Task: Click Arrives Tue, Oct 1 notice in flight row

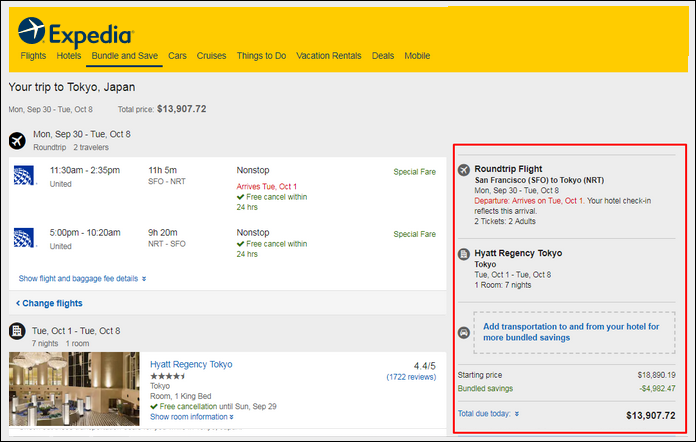Action: point(266,186)
